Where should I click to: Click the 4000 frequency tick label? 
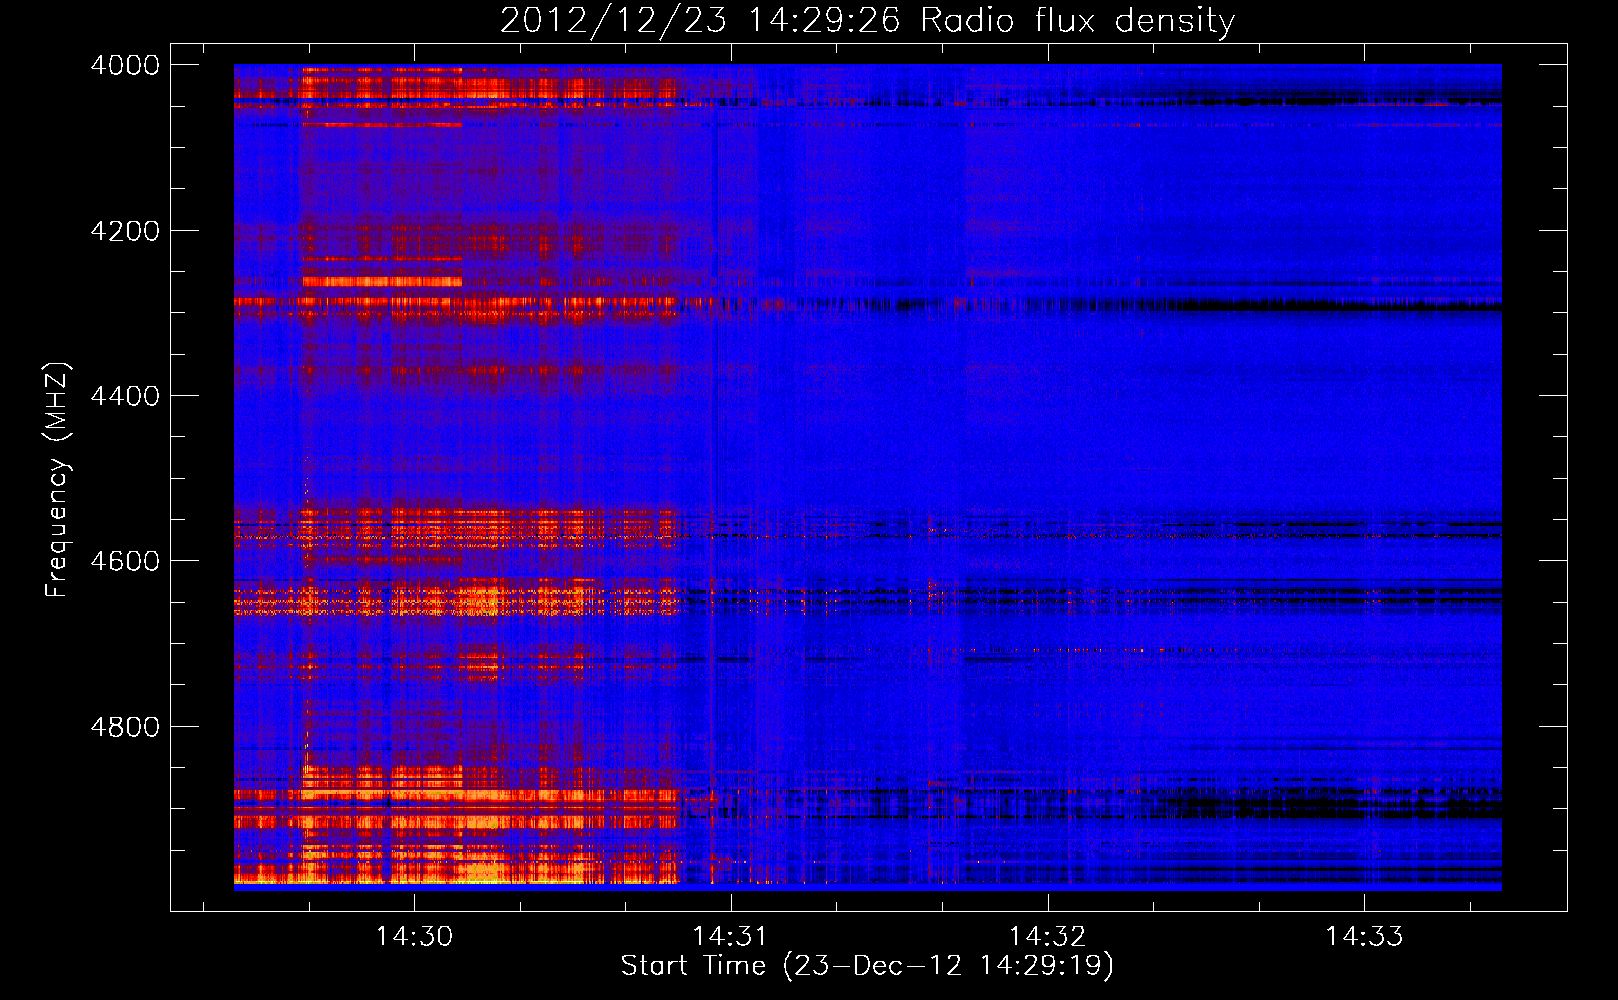click(x=125, y=65)
